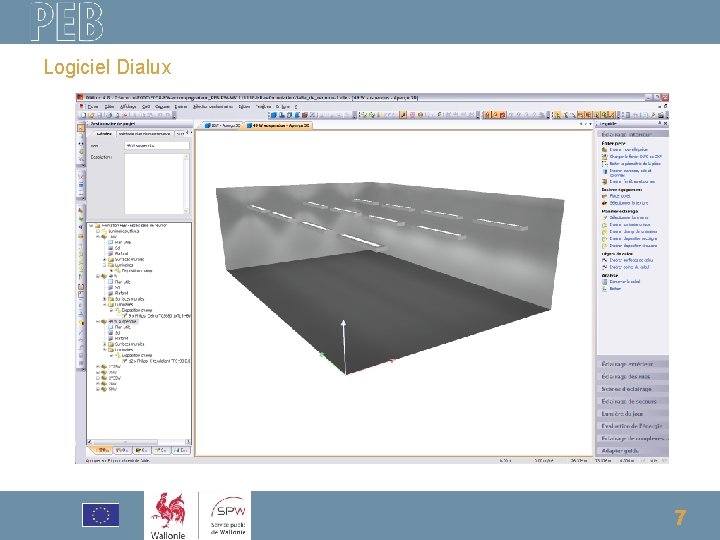Click the project tree horizontal scrollbar

coord(139,442)
